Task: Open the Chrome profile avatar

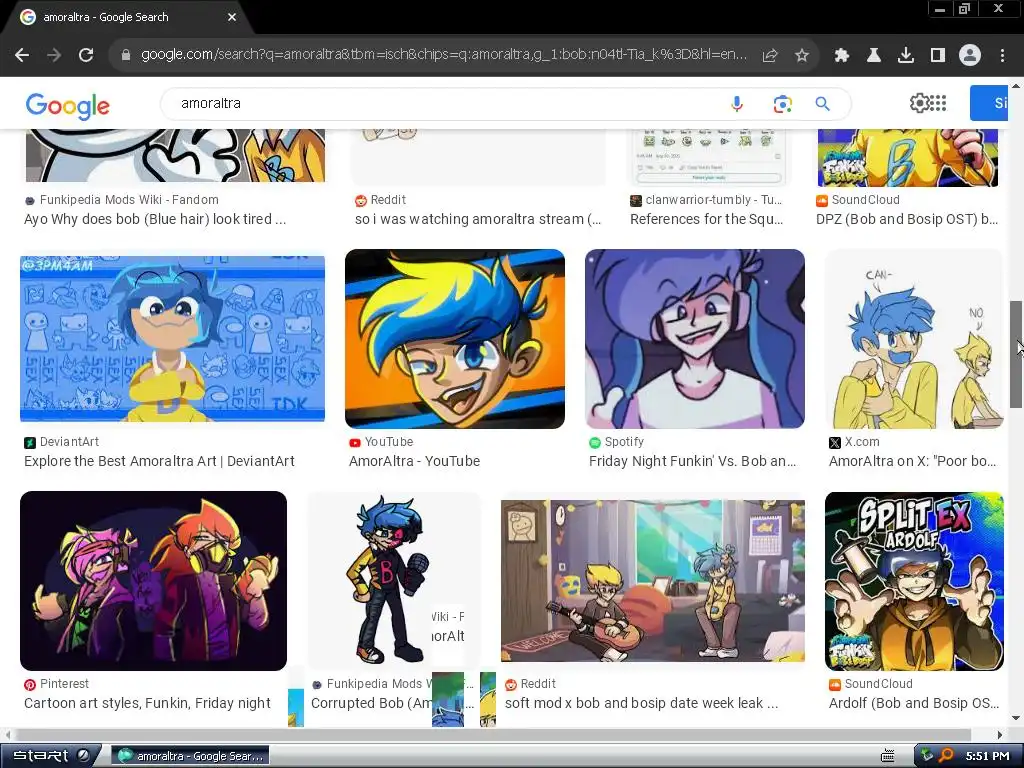Action: [x=970, y=56]
